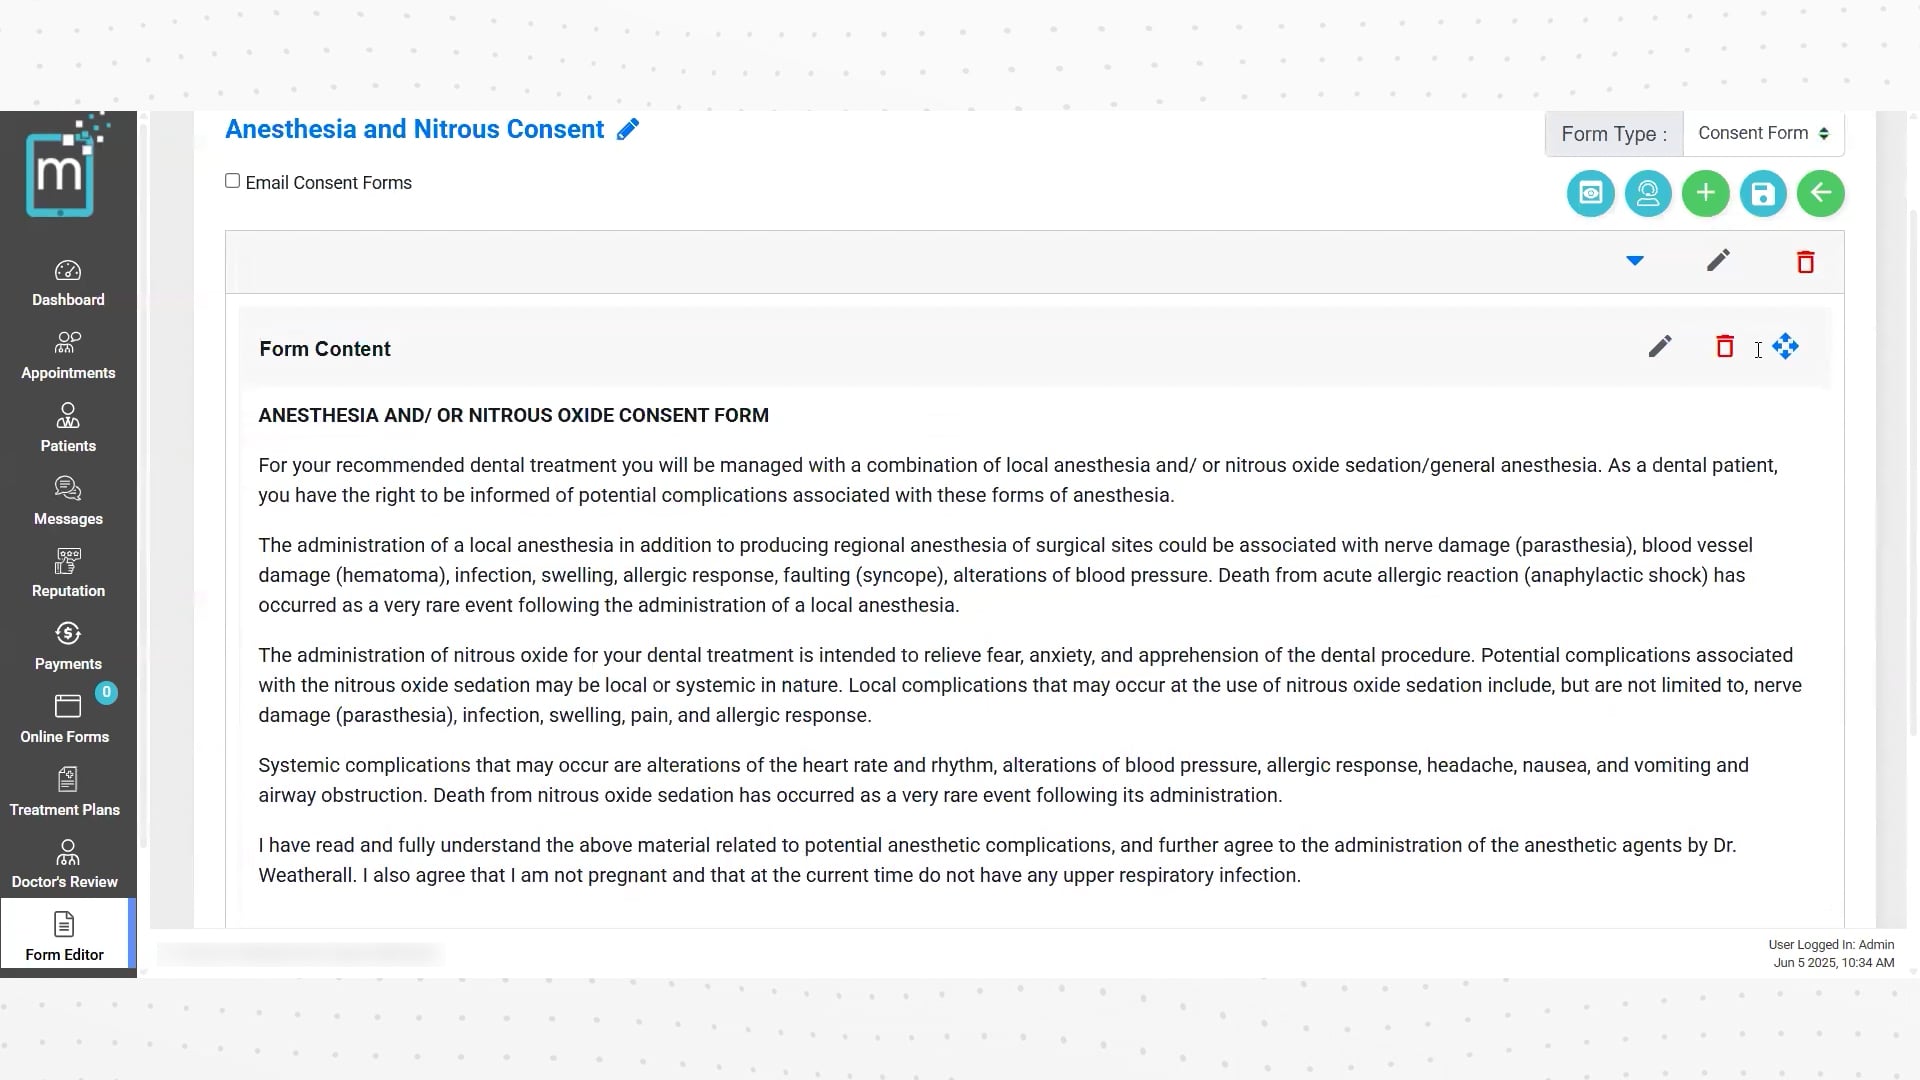Click the headset support agent icon
Viewport: 1920px width, 1080px height.
click(x=1648, y=194)
